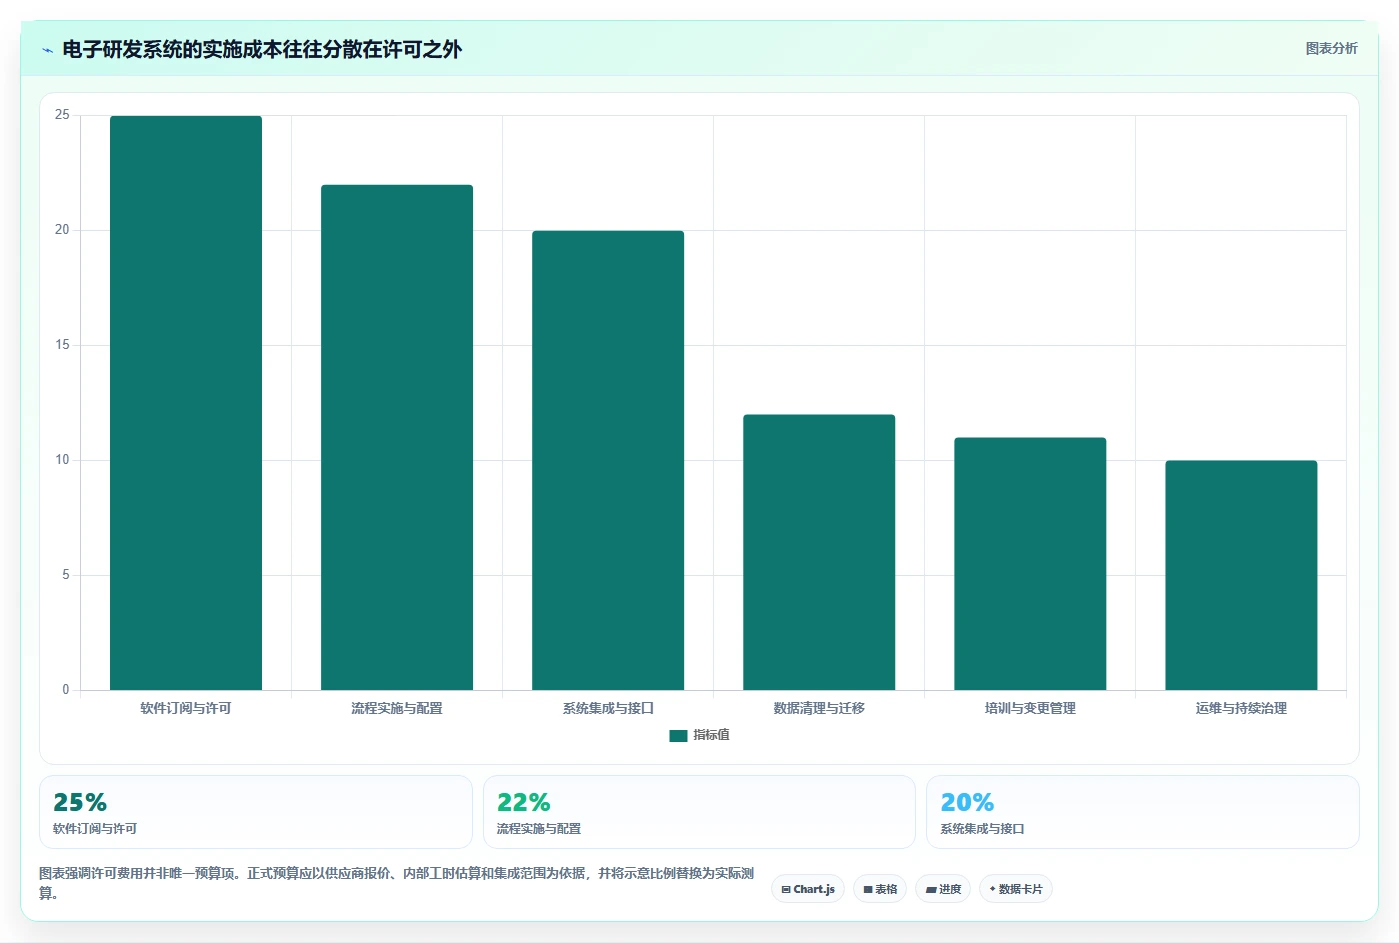Click x-axis label 运维与持续治理
Image resolution: width=1399 pixels, height=943 pixels.
click(1241, 708)
